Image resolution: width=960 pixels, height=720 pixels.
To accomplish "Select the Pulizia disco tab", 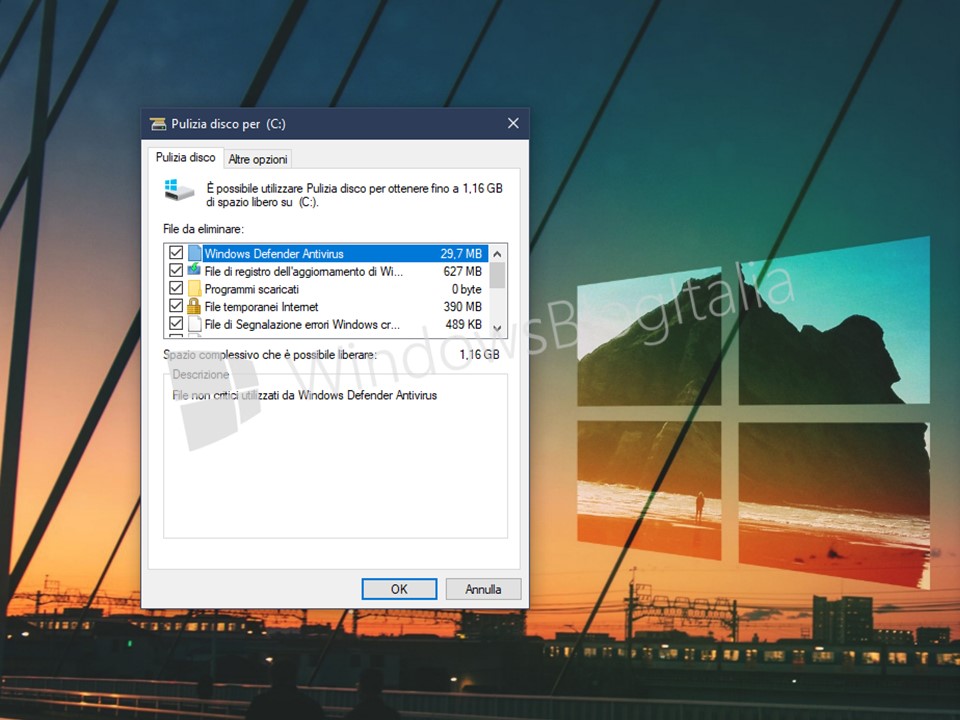I will [x=185, y=158].
